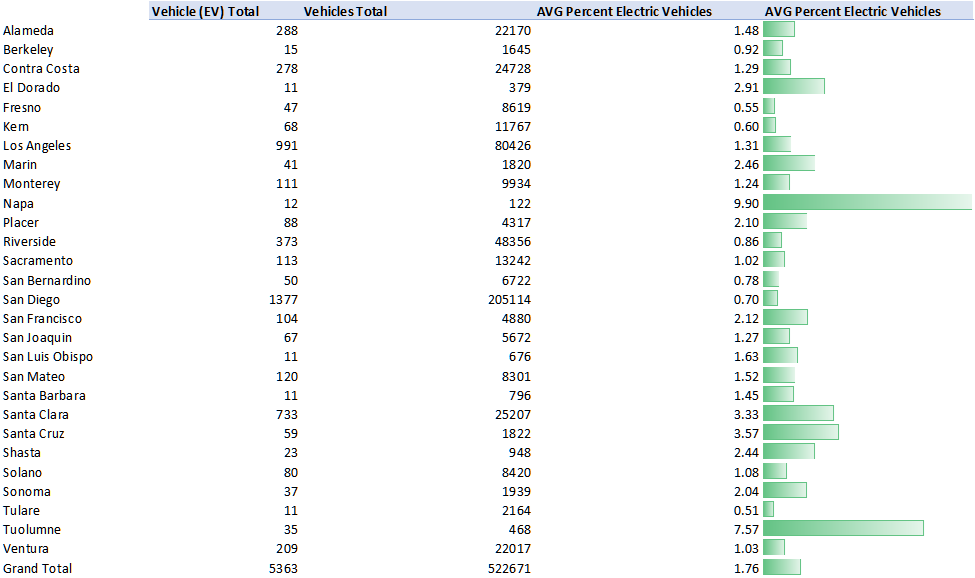Click the header above the green data bars
The image size is (975, 578).
(x=852, y=11)
